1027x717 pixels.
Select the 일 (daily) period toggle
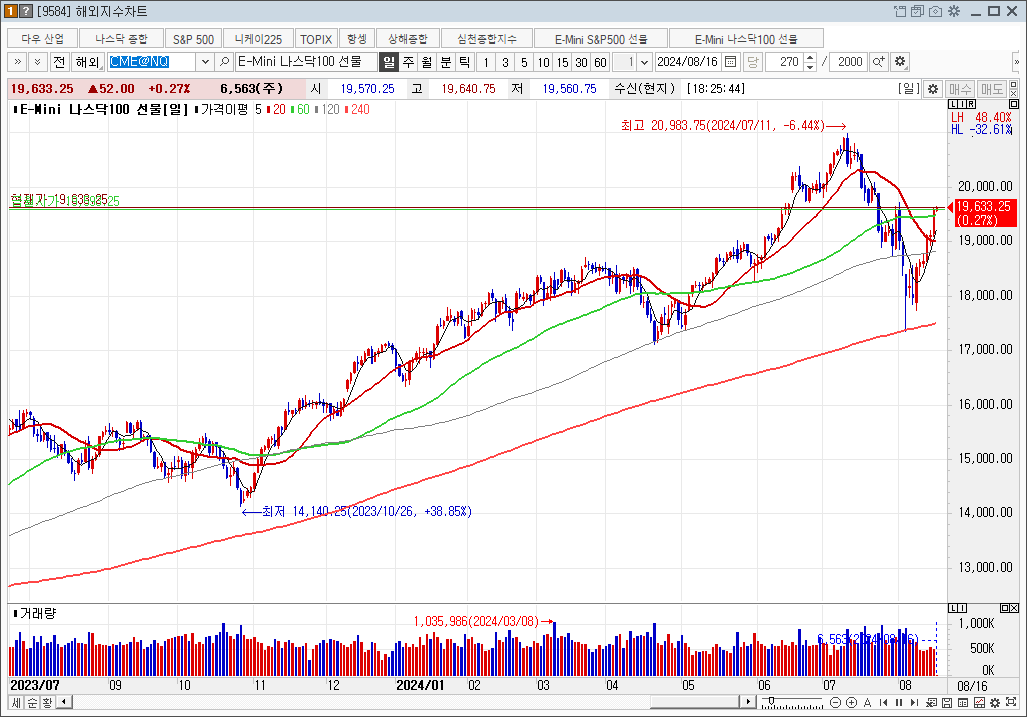[x=389, y=62]
